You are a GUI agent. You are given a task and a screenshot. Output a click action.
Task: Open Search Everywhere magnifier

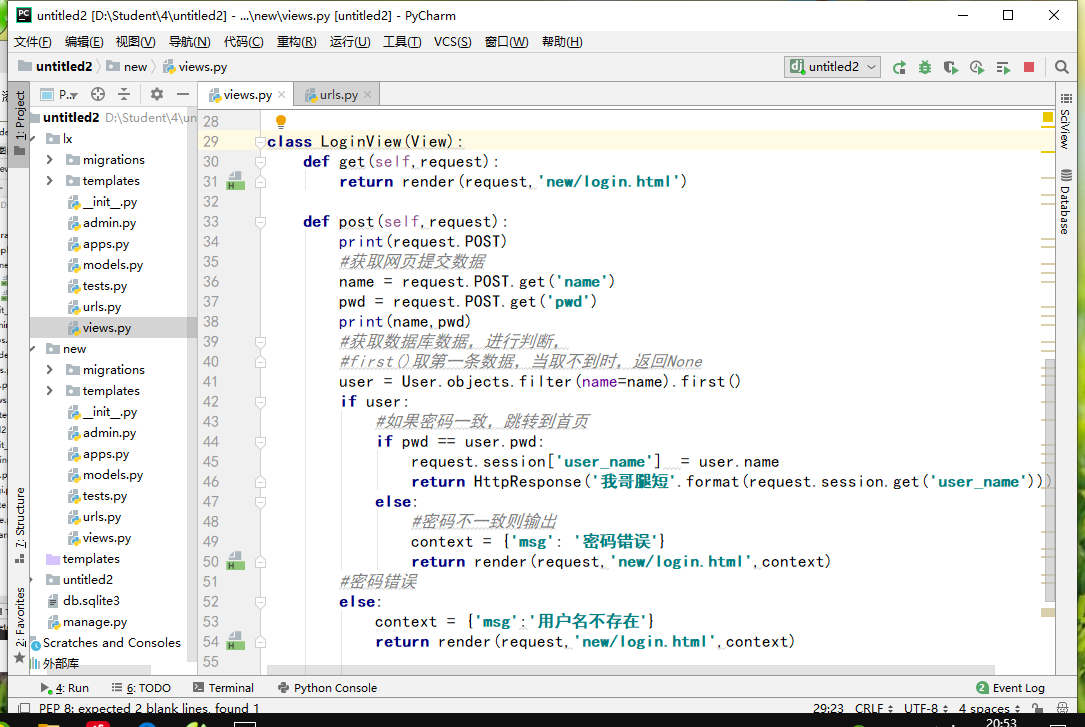pos(1062,67)
